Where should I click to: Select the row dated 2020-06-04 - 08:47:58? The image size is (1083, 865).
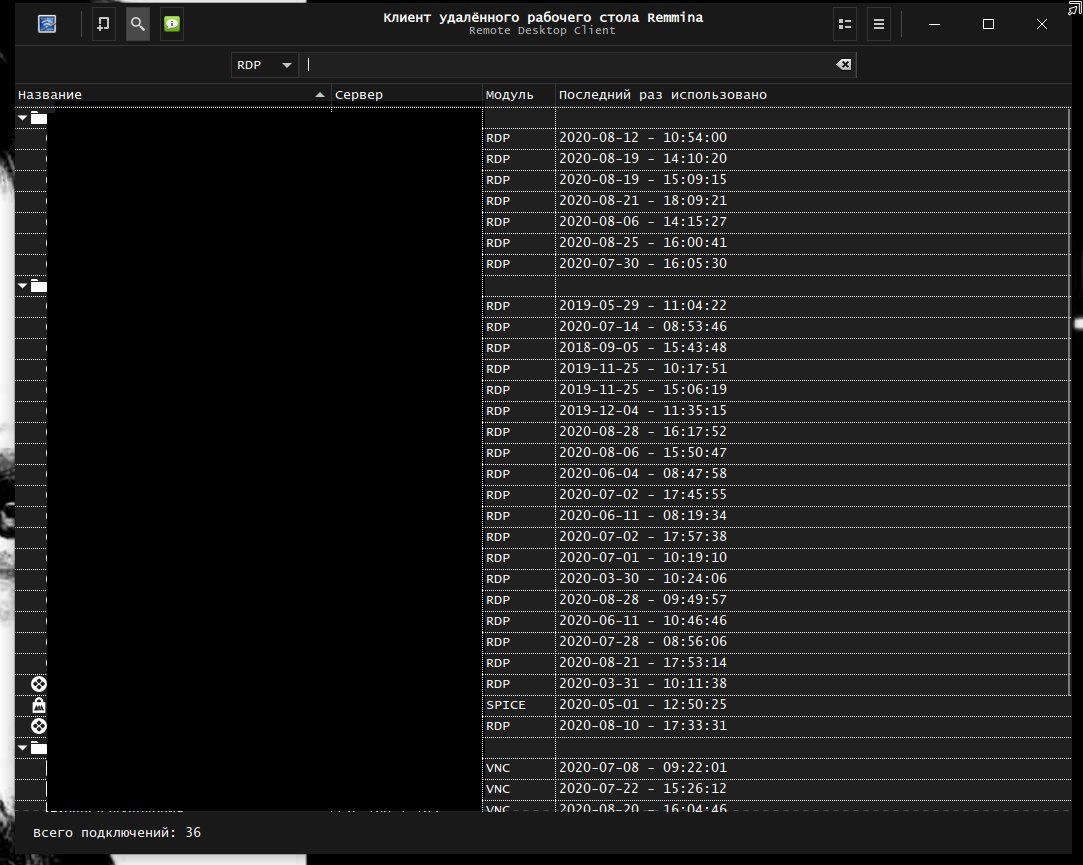pyautogui.click(x=543, y=474)
